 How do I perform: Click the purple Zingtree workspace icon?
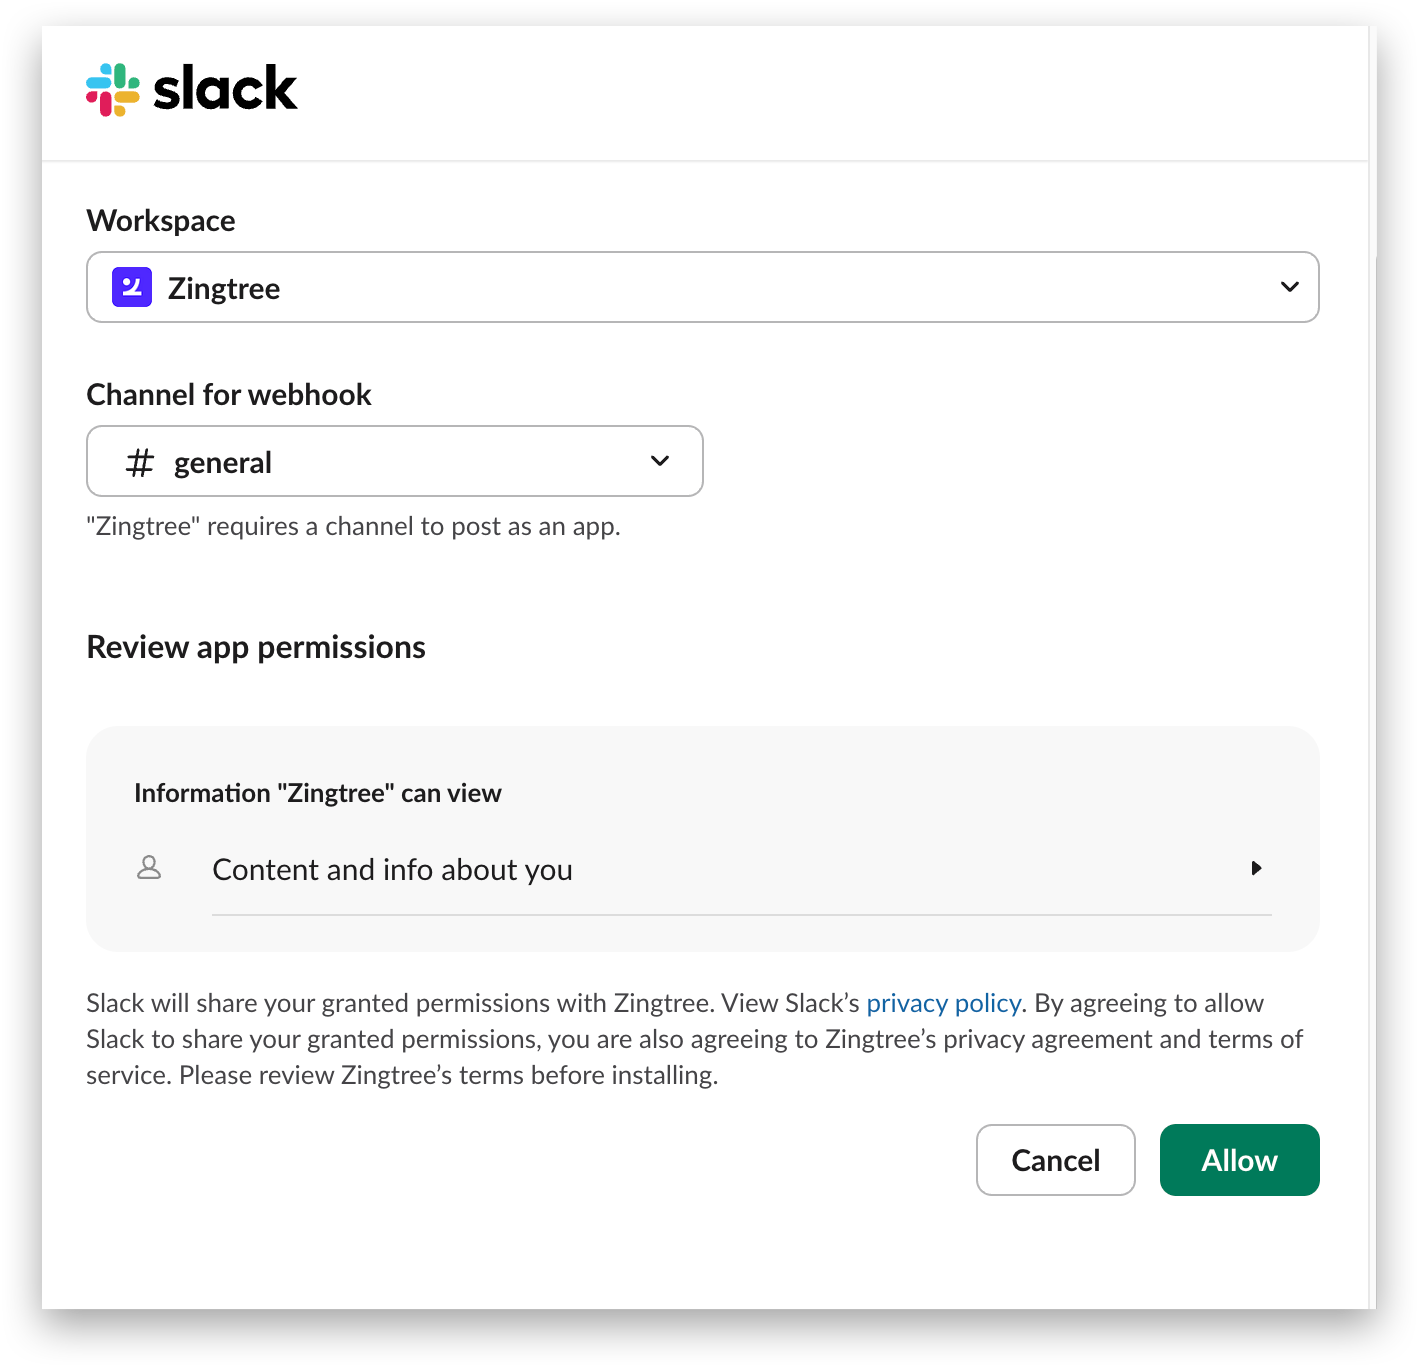[x=132, y=287]
